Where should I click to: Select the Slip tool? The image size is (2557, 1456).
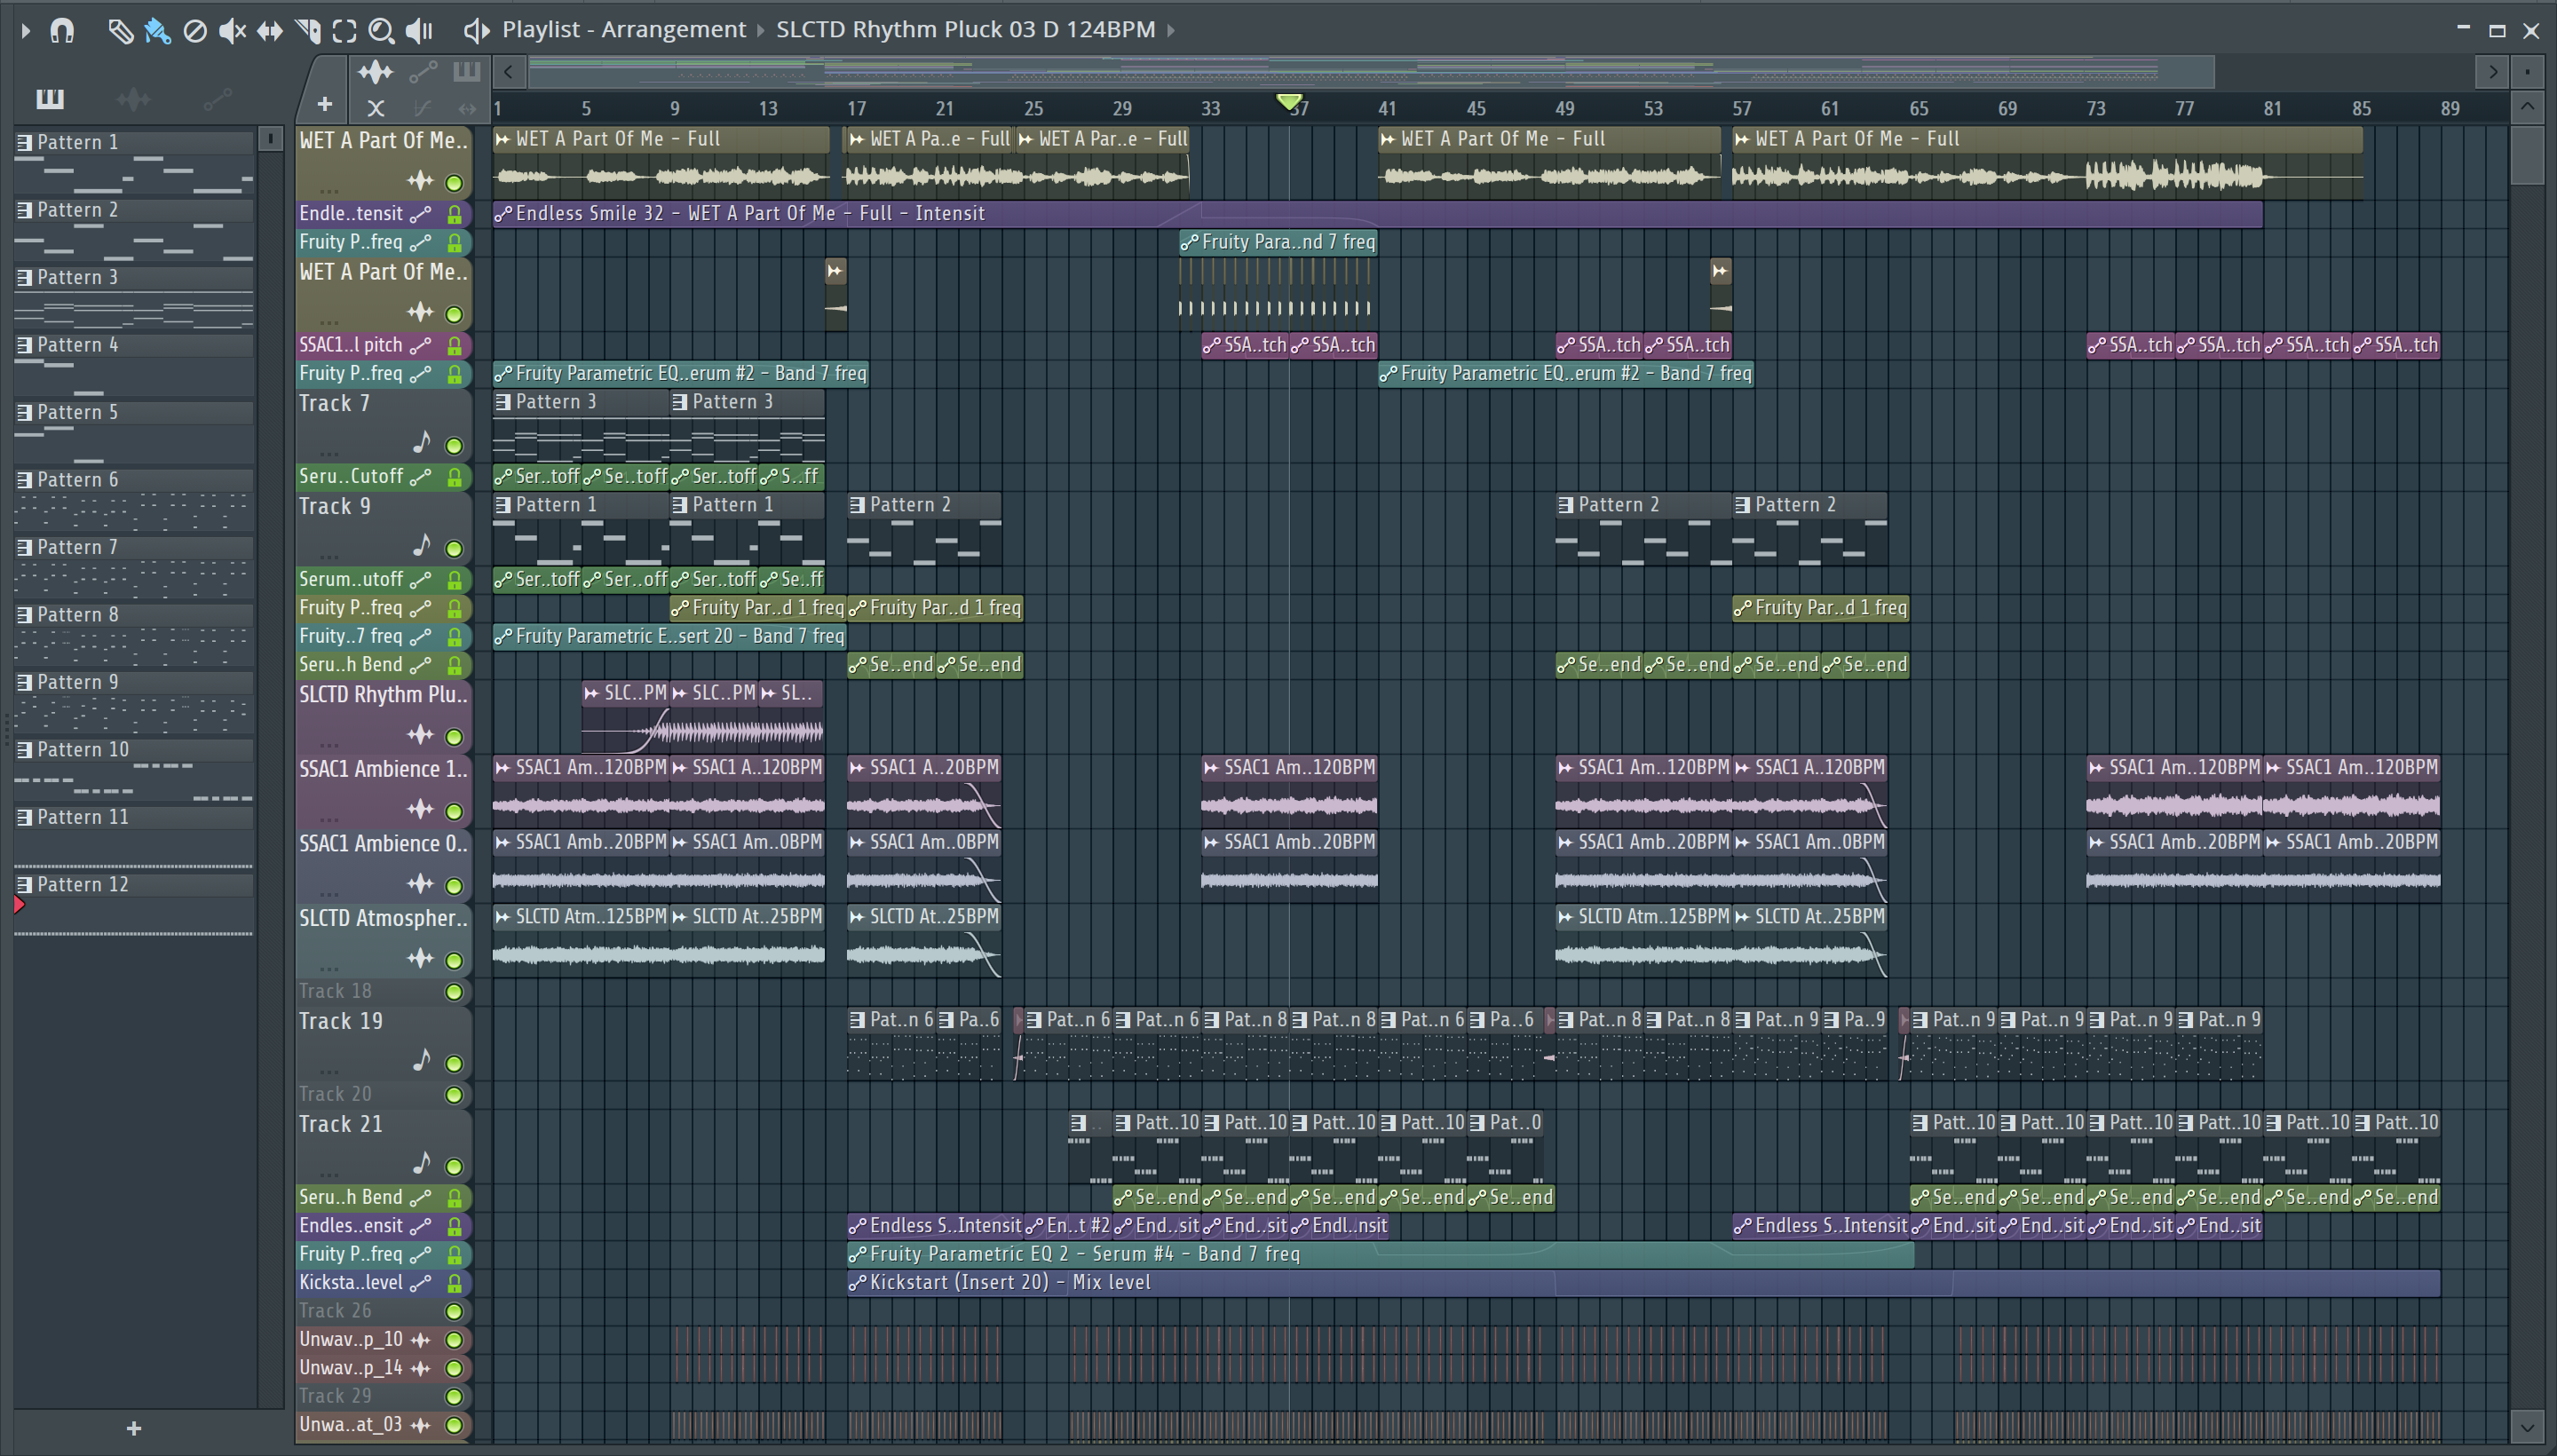tap(269, 31)
